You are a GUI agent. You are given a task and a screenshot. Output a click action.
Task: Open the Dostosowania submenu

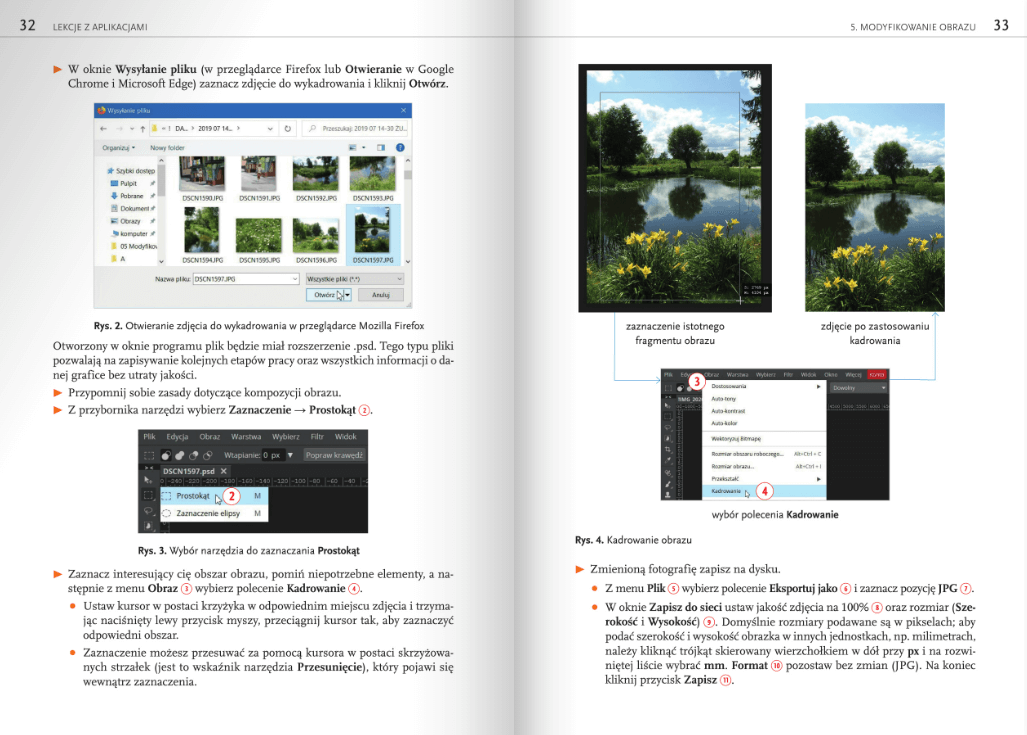tap(764, 386)
